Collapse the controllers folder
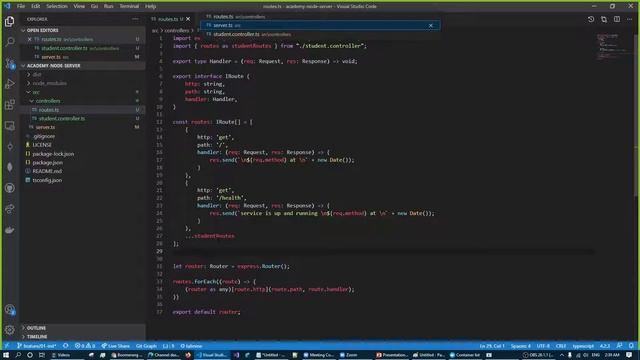This screenshot has height=360, width=640. click(x=48, y=101)
